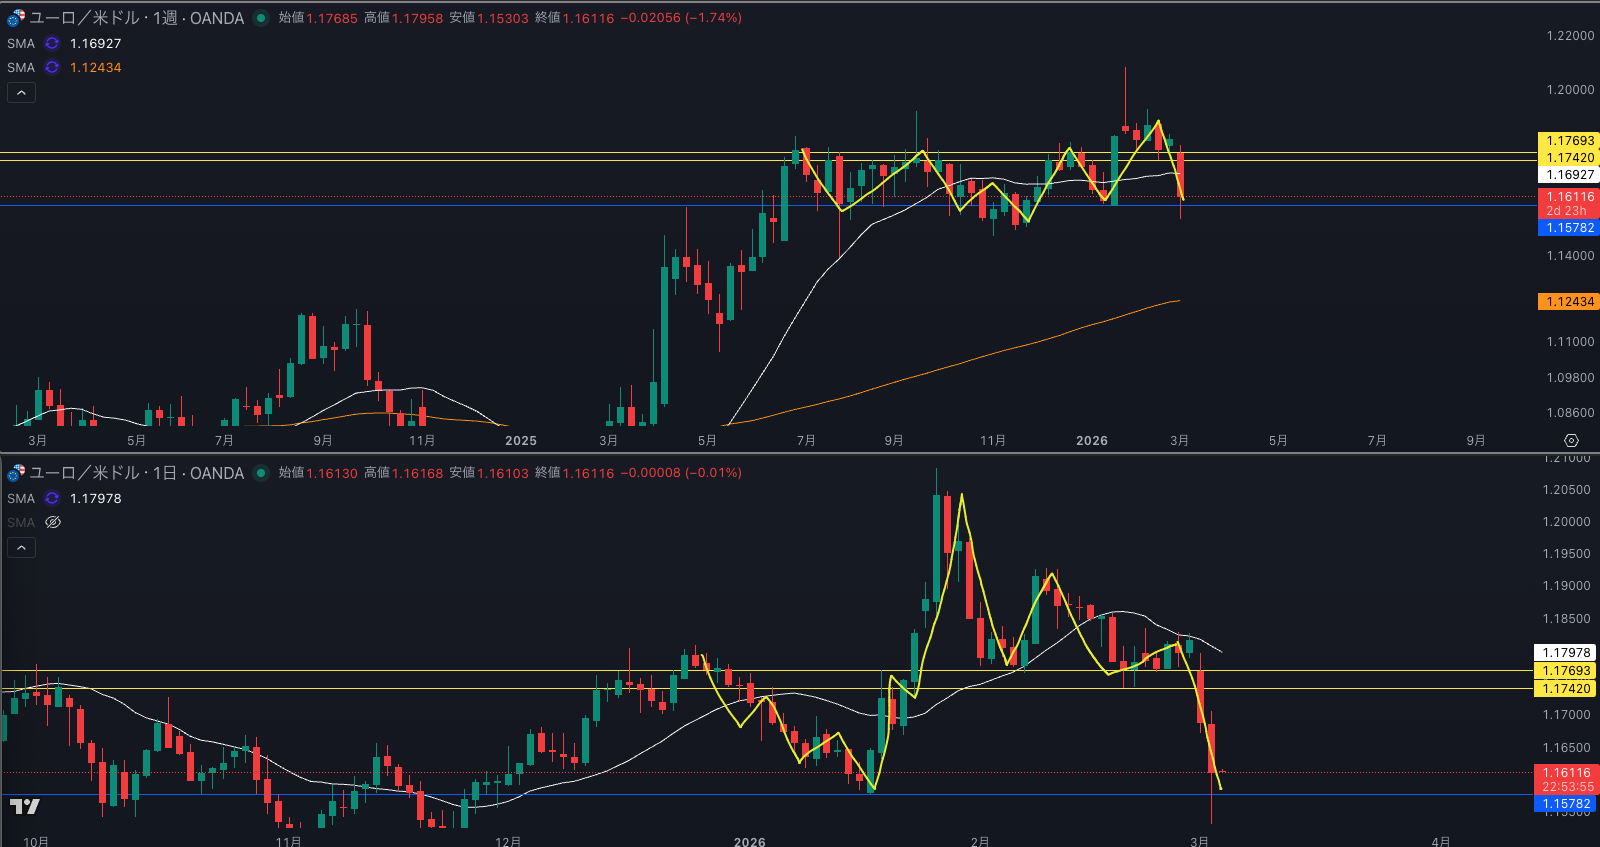Image resolution: width=1600 pixels, height=847 pixels.
Task: Click the blue 1.15782 price label on weekly axis
Action: [1568, 228]
